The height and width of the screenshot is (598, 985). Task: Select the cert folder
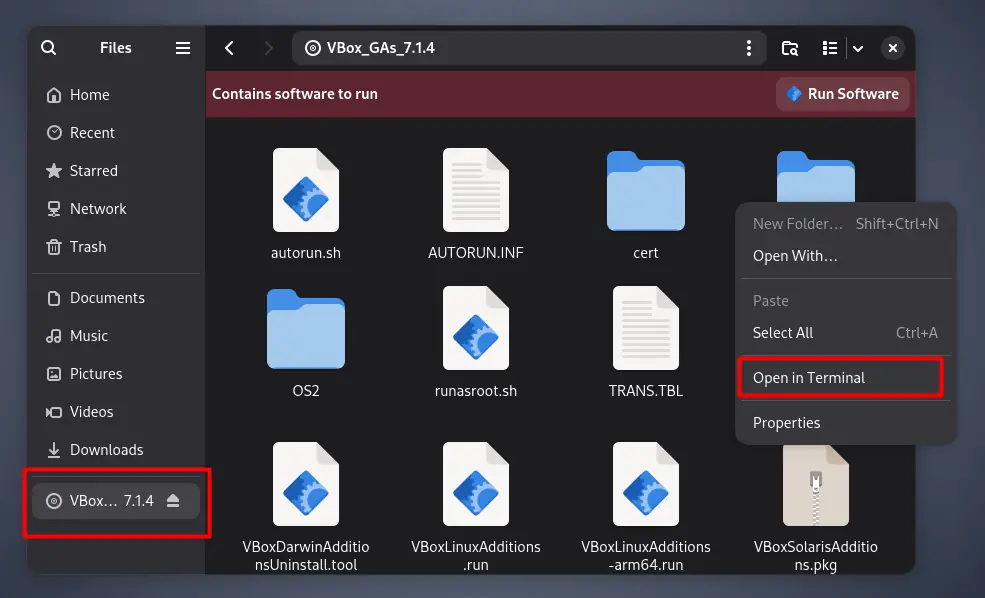(645, 191)
